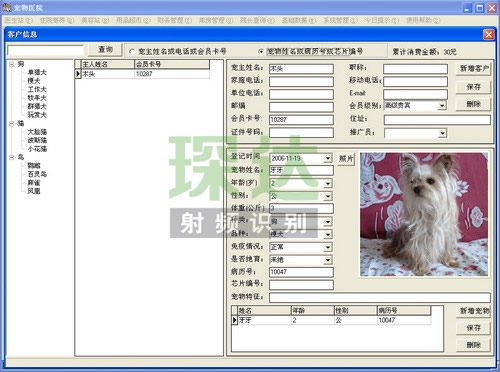Click the 芯片编号 input field

click(x=301, y=285)
